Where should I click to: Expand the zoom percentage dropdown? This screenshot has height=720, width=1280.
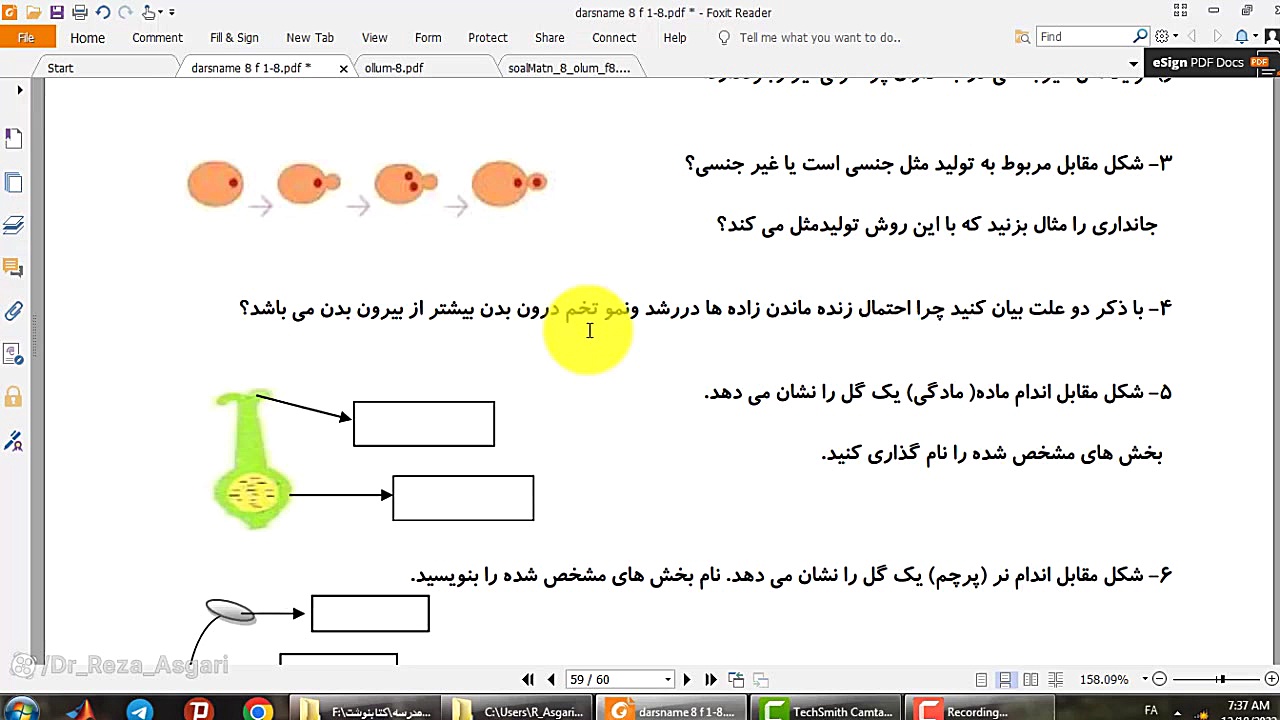tap(1143, 680)
